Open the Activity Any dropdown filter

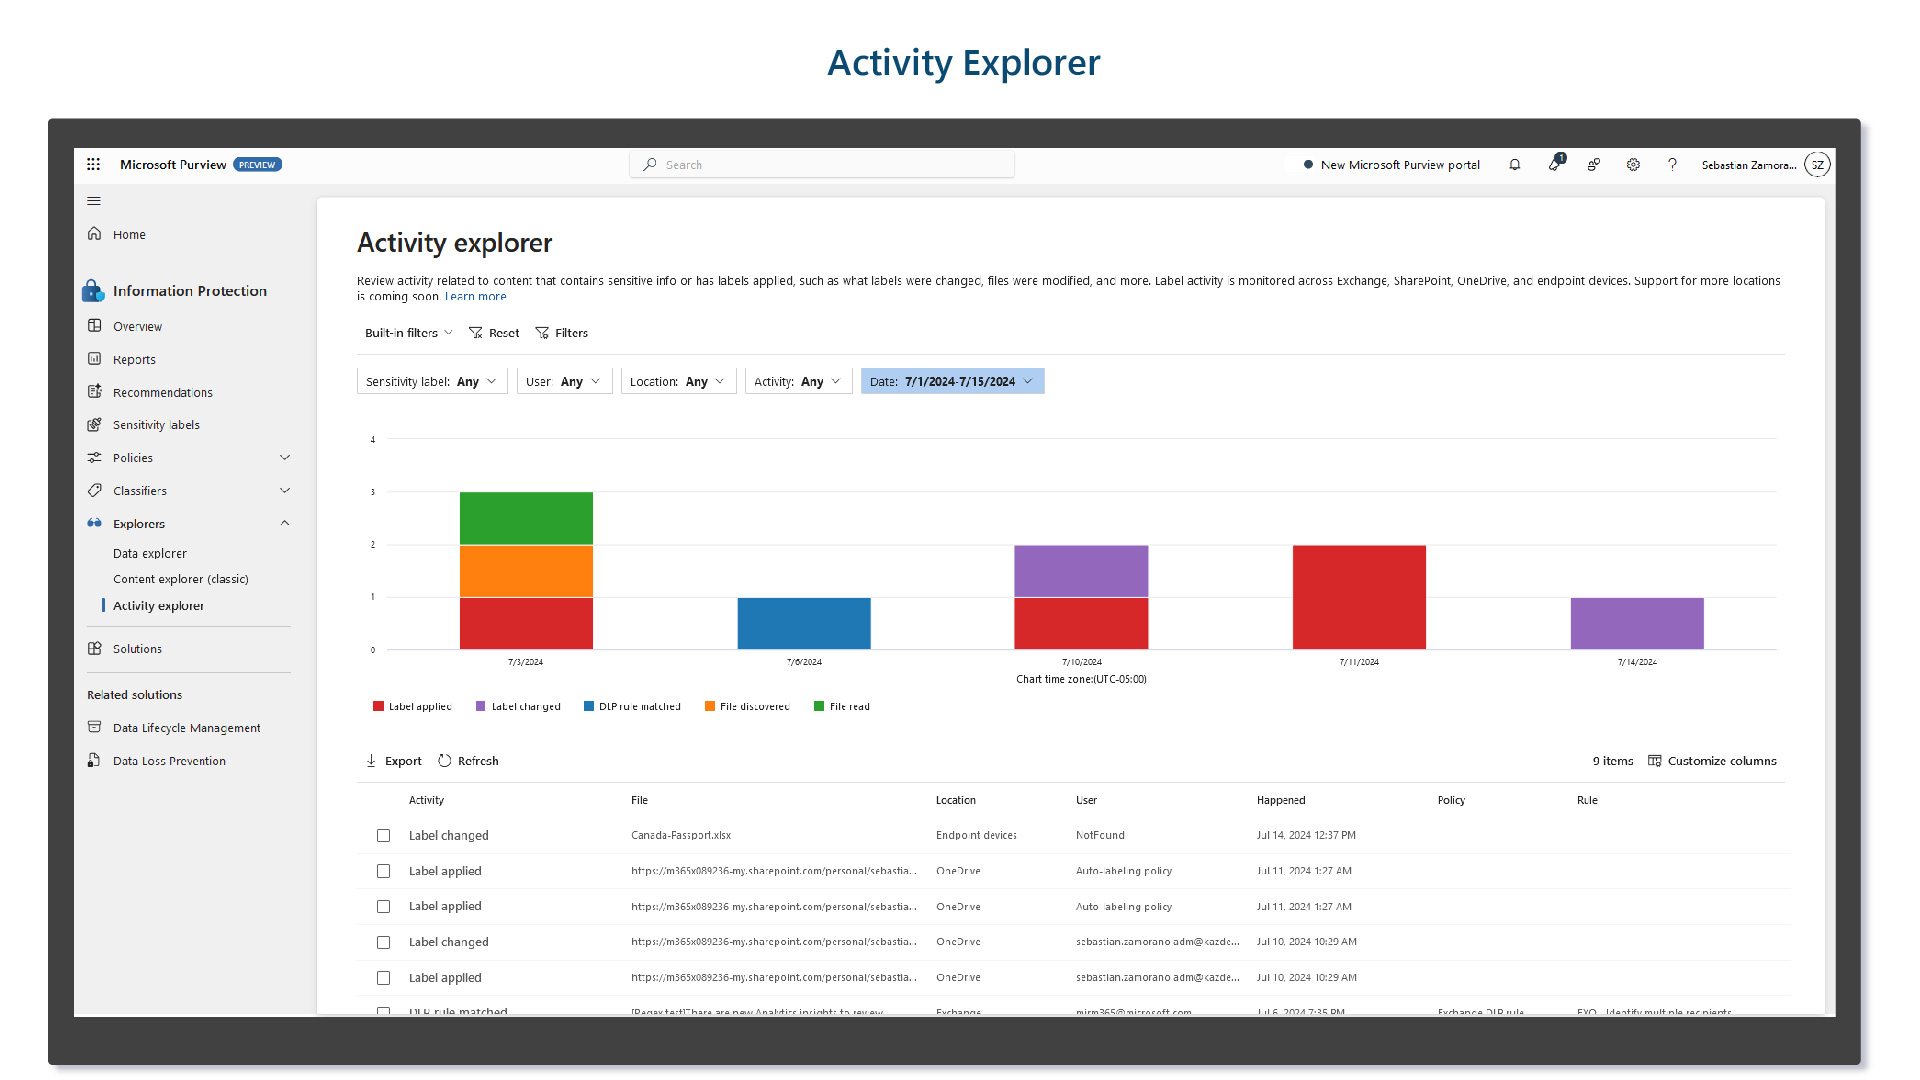coord(795,381)
